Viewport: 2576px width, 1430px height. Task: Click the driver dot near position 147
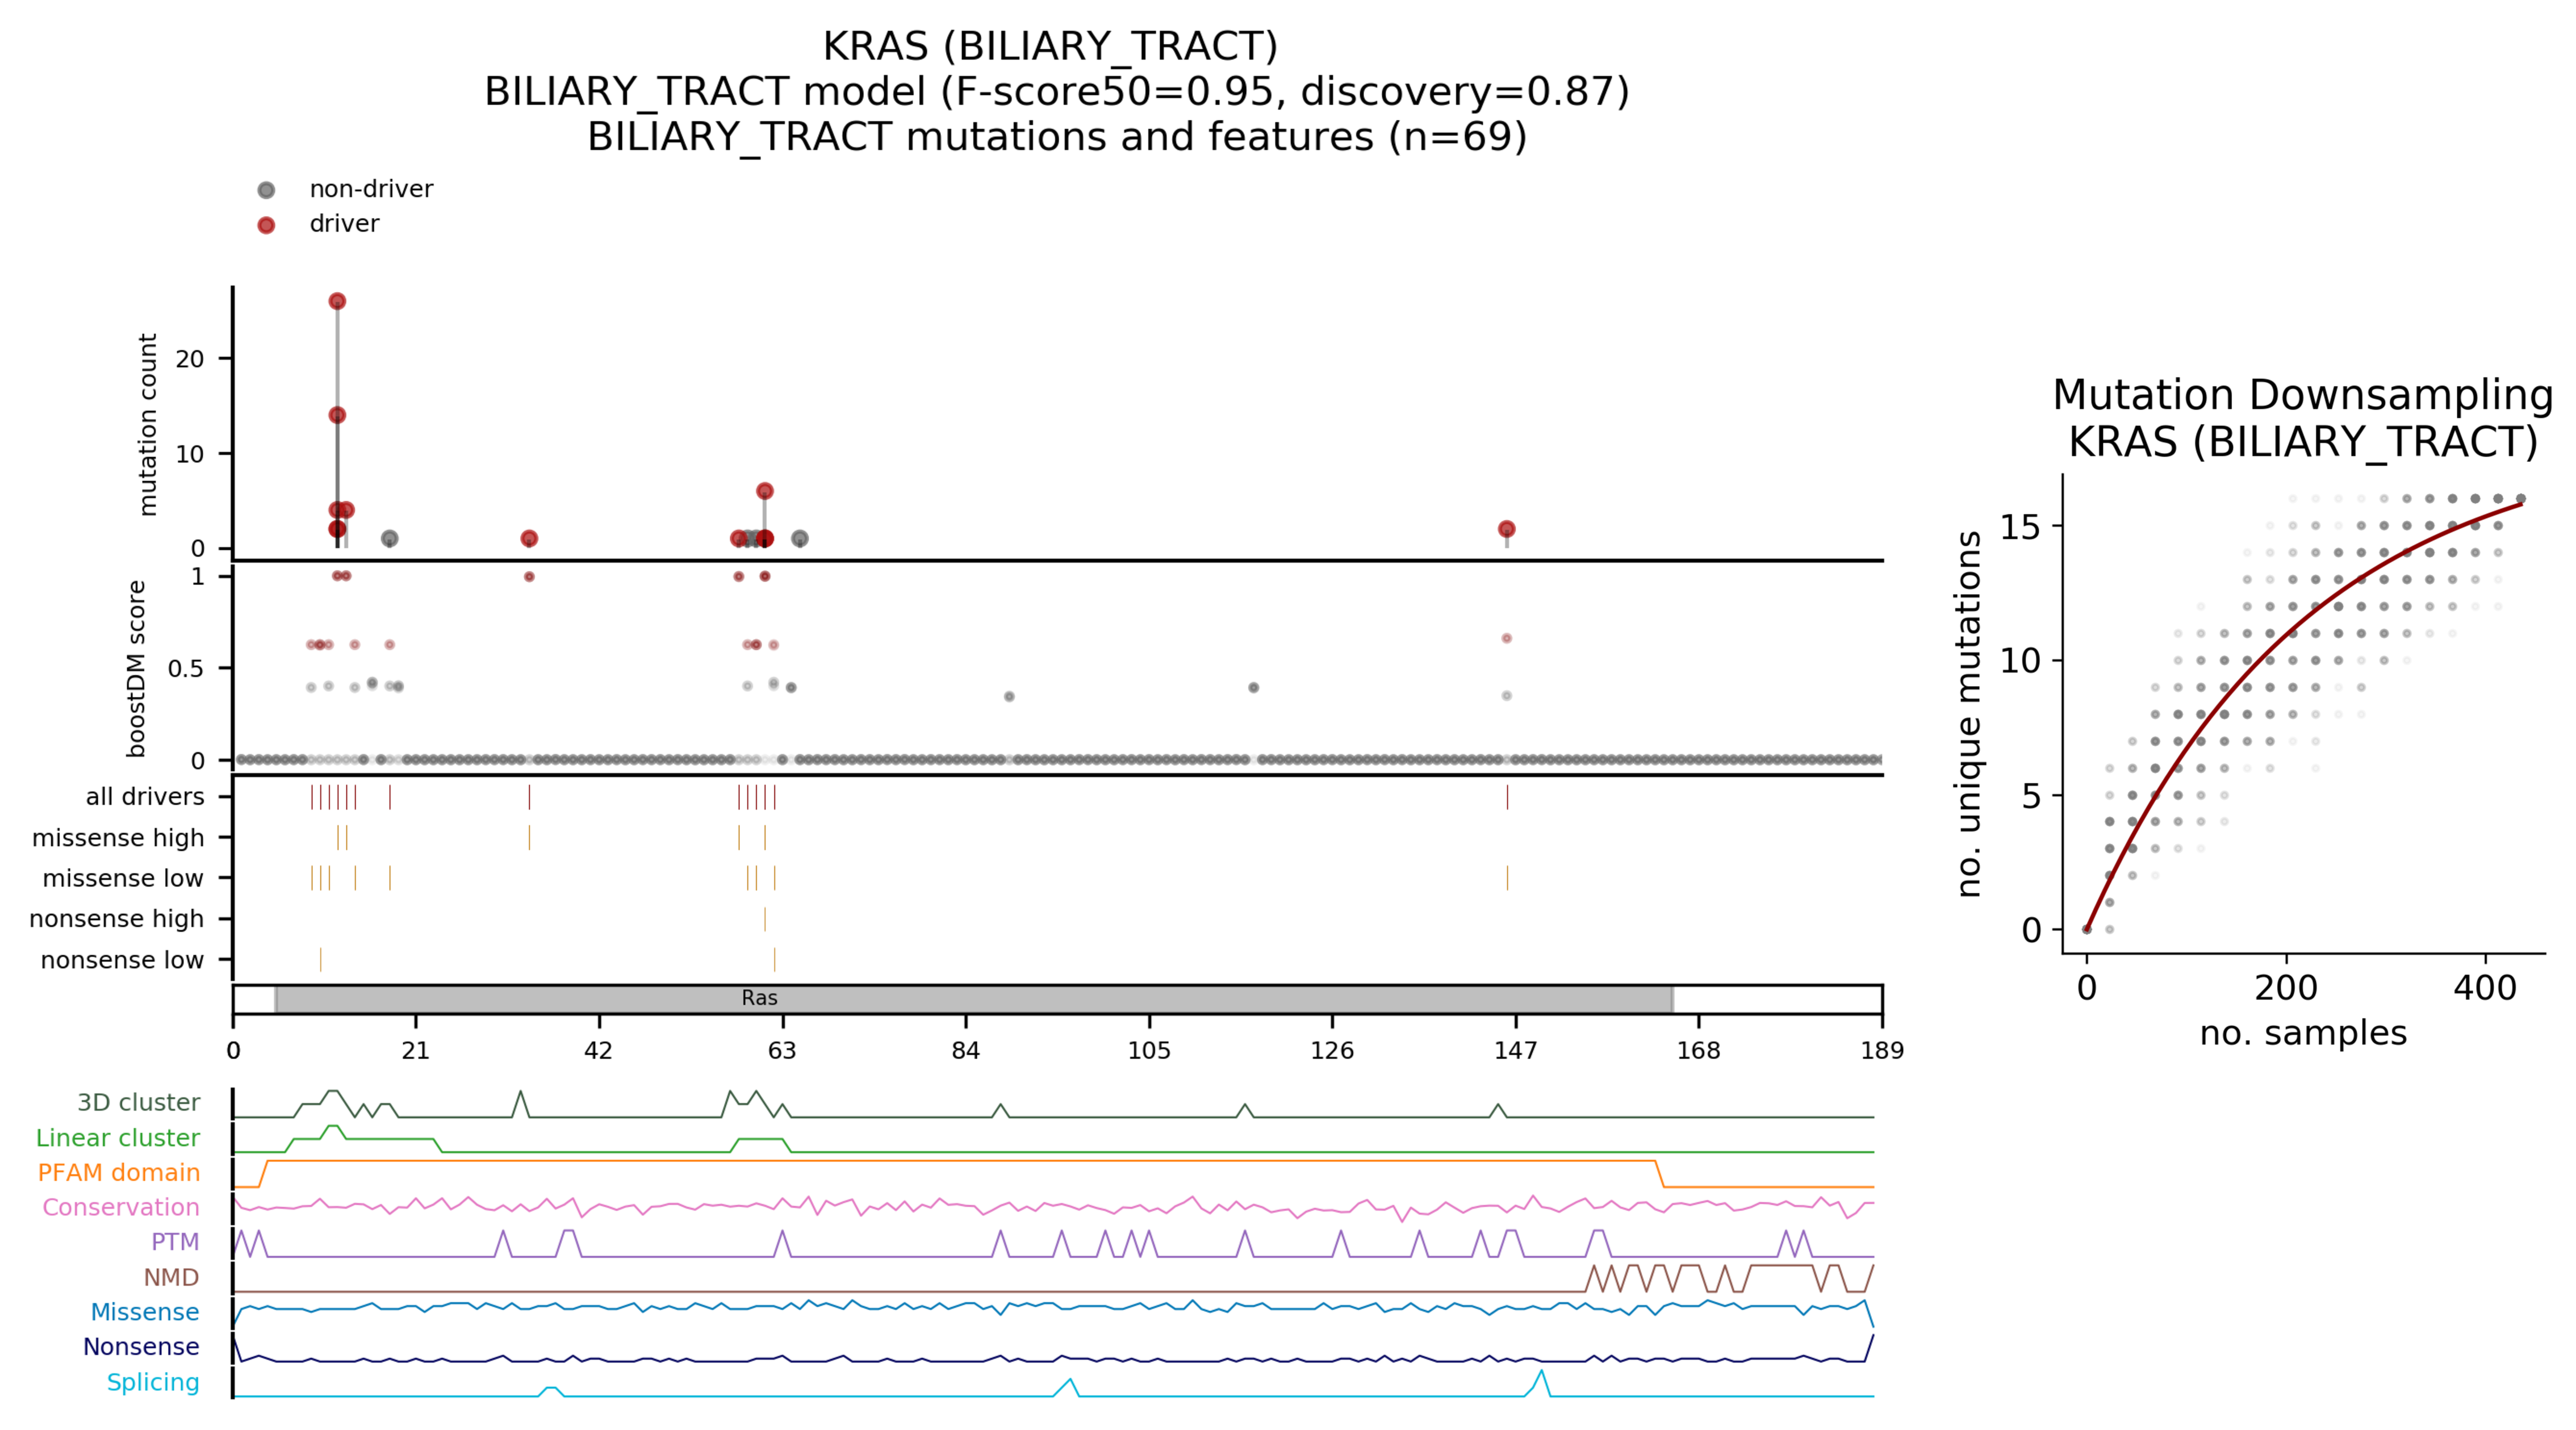(x=1506, y=529)
